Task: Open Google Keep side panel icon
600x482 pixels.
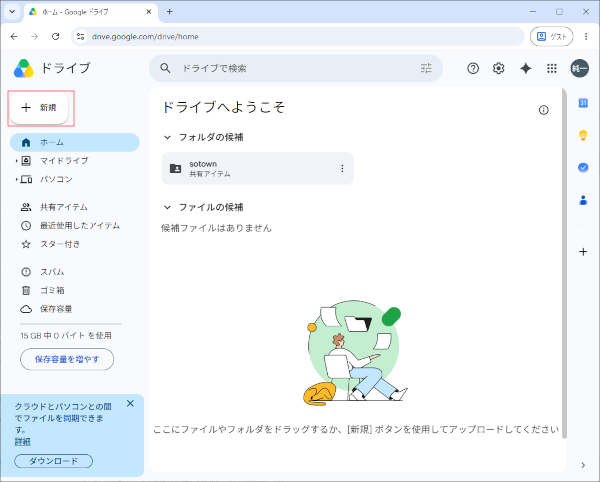Action: [x=583, y=135]
